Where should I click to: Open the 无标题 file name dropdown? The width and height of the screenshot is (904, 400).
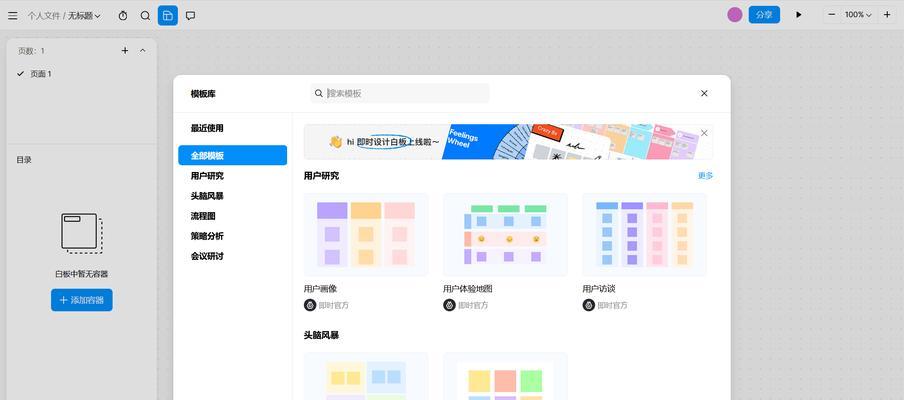coord(84,16)
